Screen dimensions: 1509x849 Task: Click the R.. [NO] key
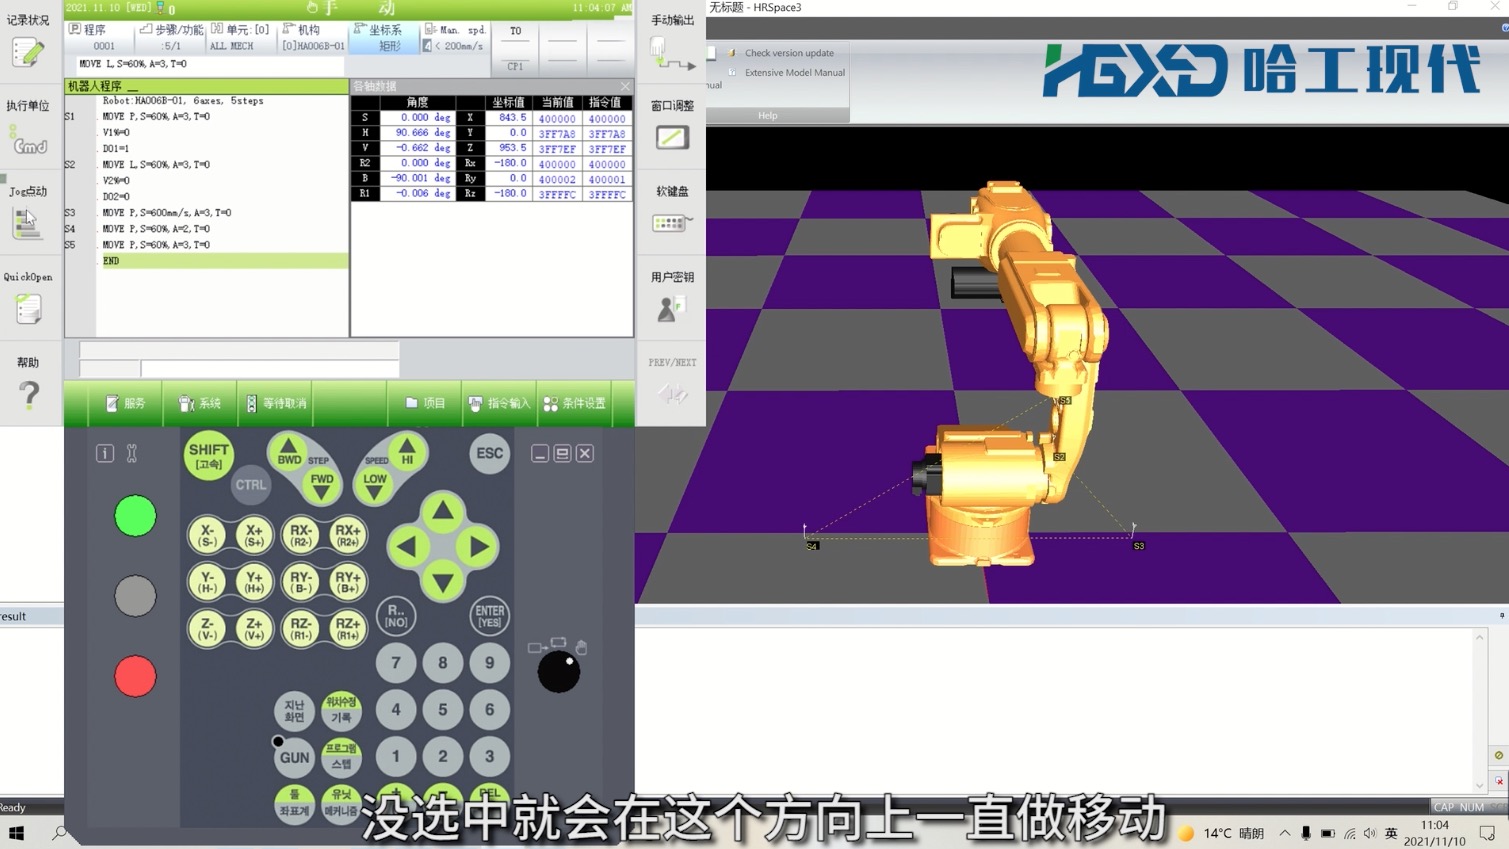[x=396, y=616]
